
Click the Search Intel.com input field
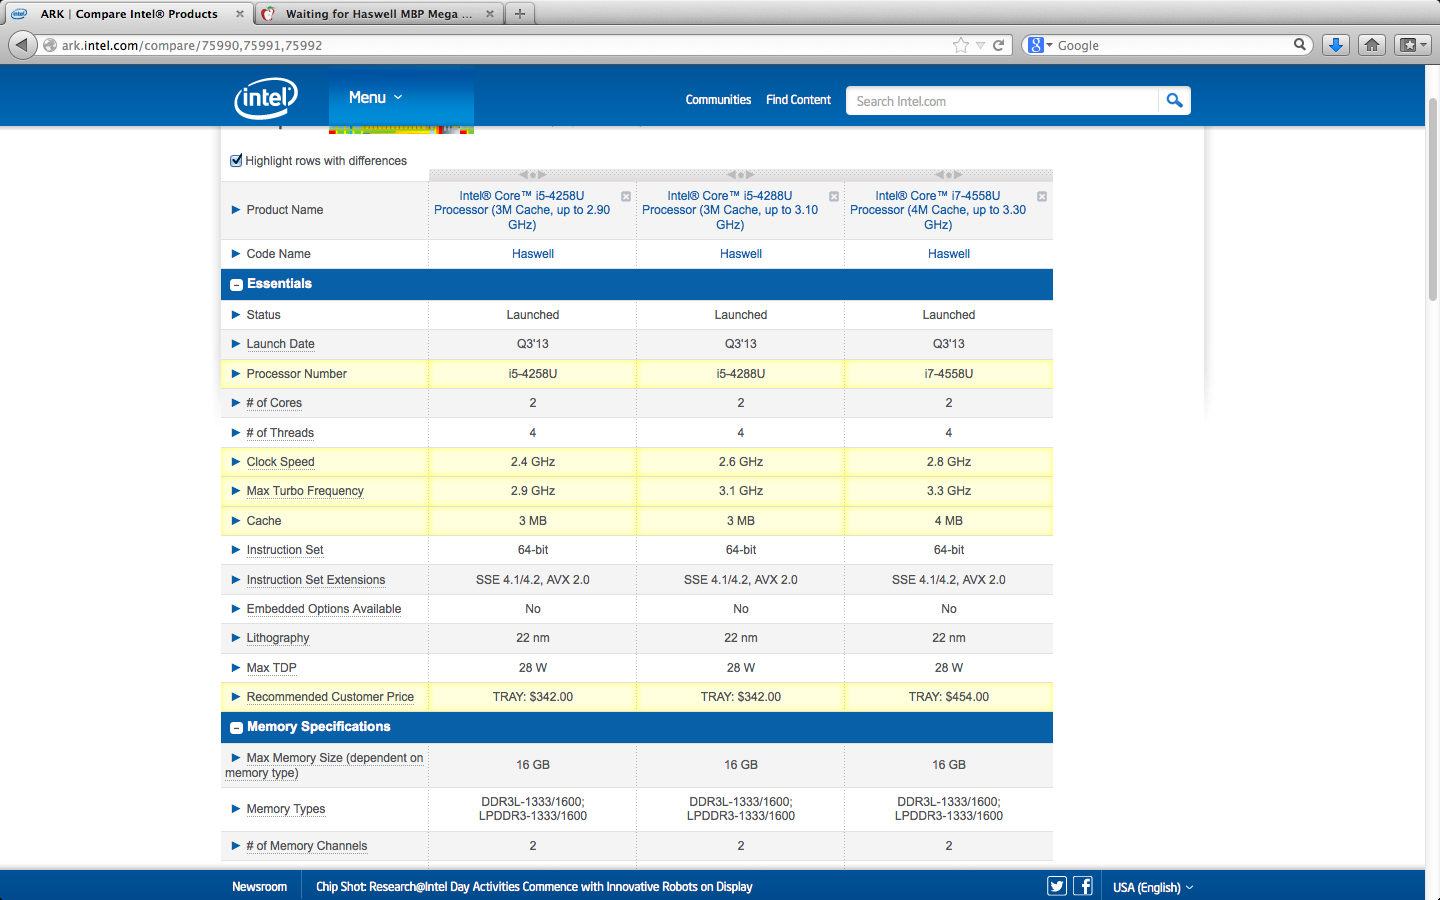(1002, 101)
